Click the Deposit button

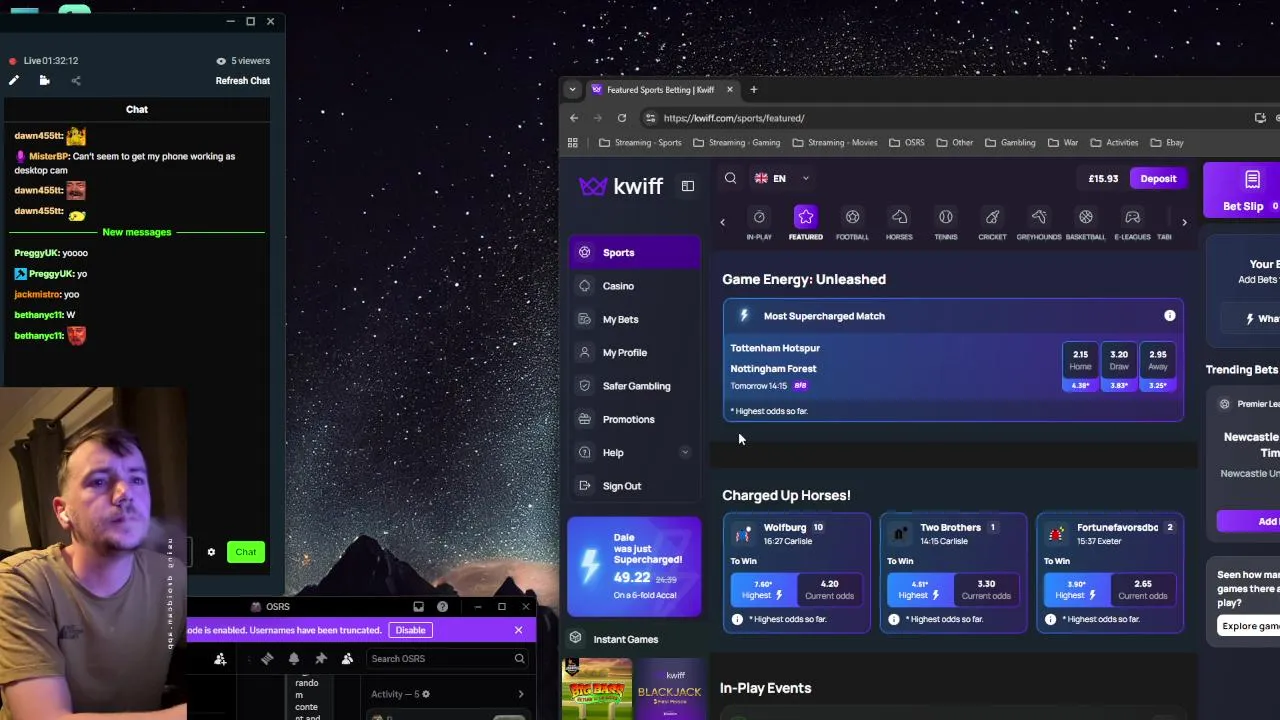[x=1158, y=179]
